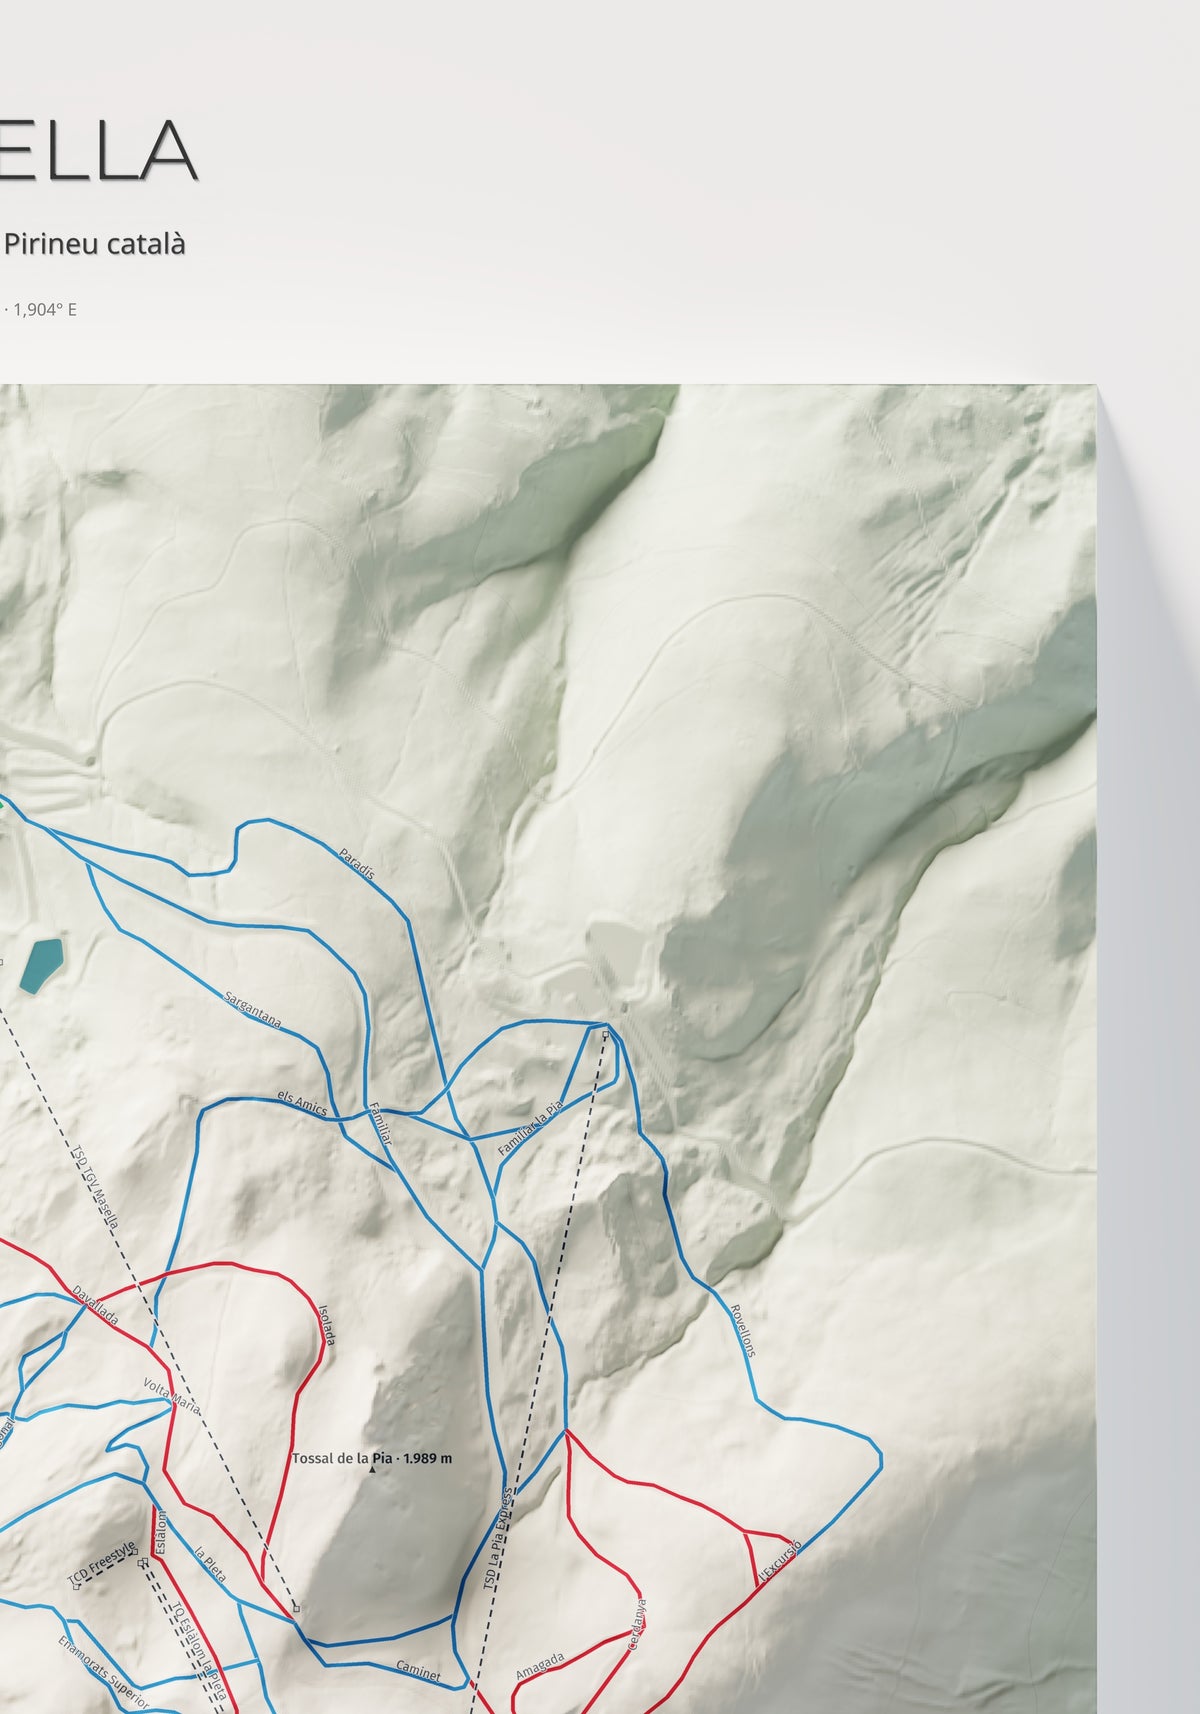
Task: Click the Isolada red run label
Action: pos(325,1324)
